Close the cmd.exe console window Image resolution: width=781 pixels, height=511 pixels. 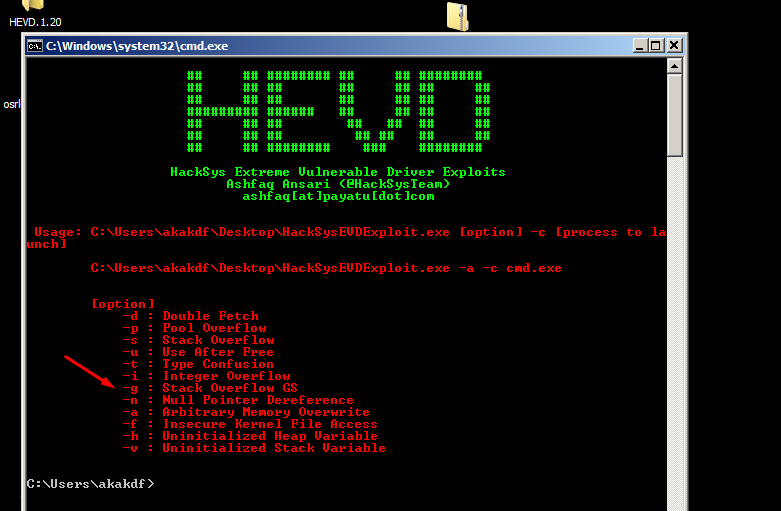point(674,45)
